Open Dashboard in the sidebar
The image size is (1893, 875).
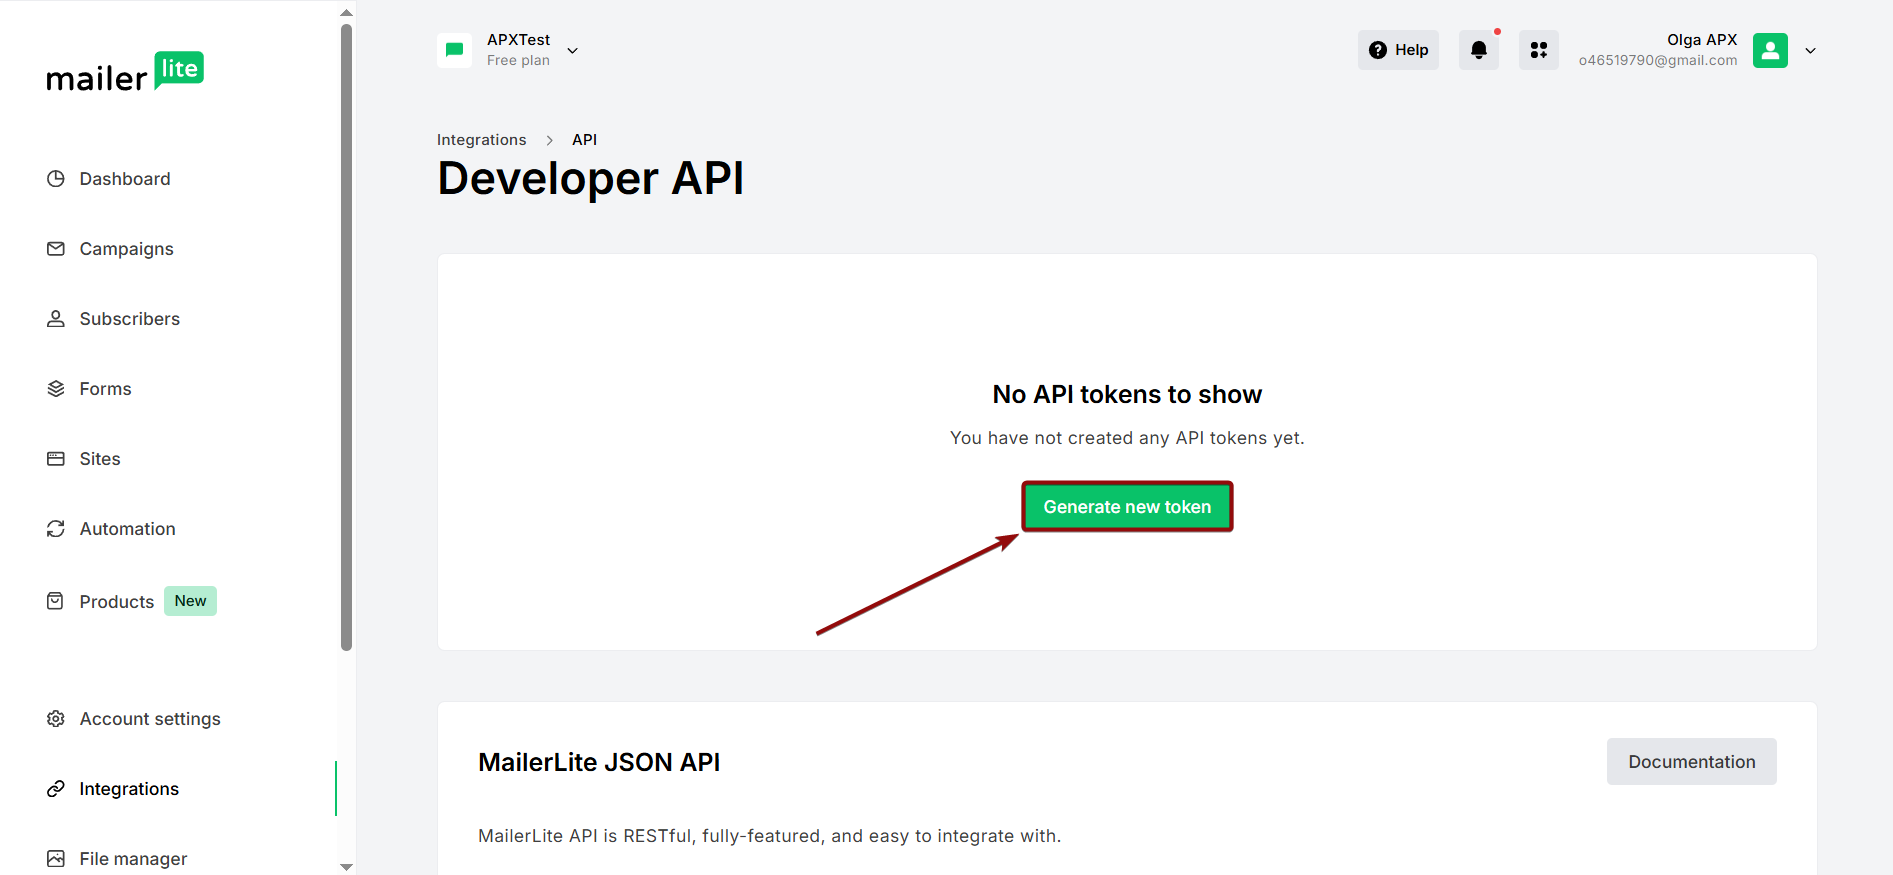pos(125,179)
